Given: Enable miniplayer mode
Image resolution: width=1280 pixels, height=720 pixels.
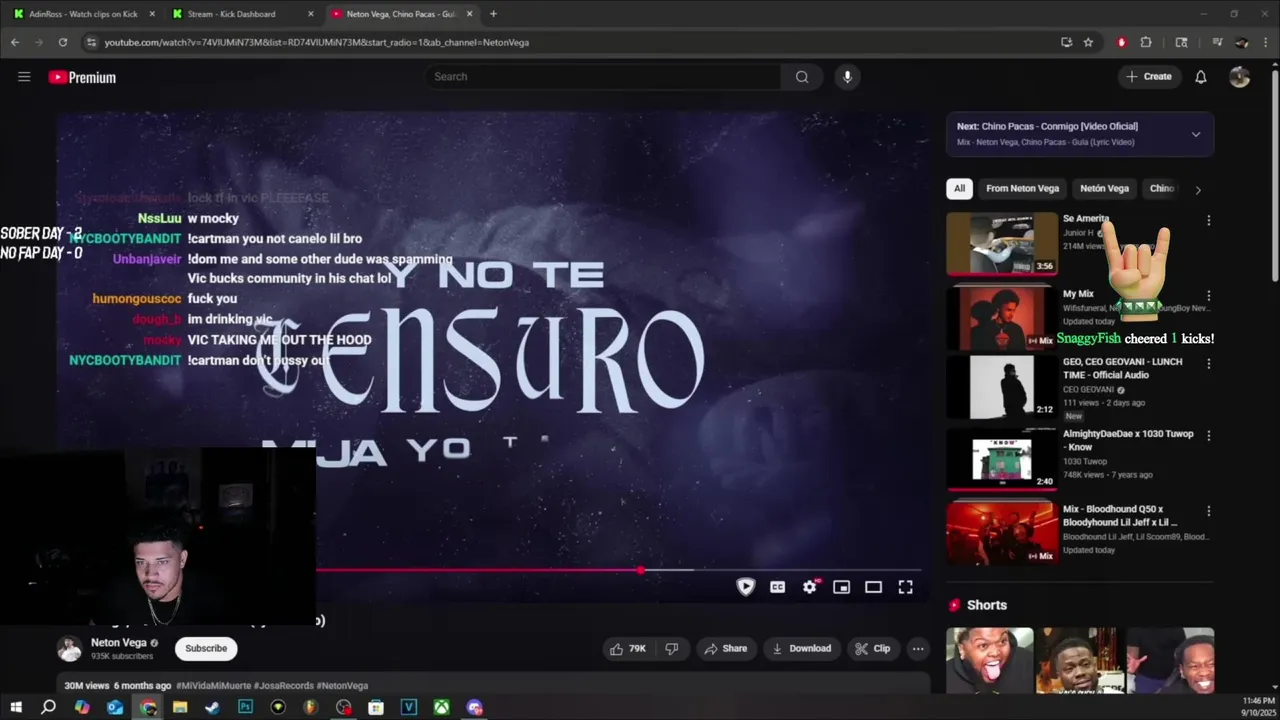Looking at the screenshot, I should pos(842,587).
